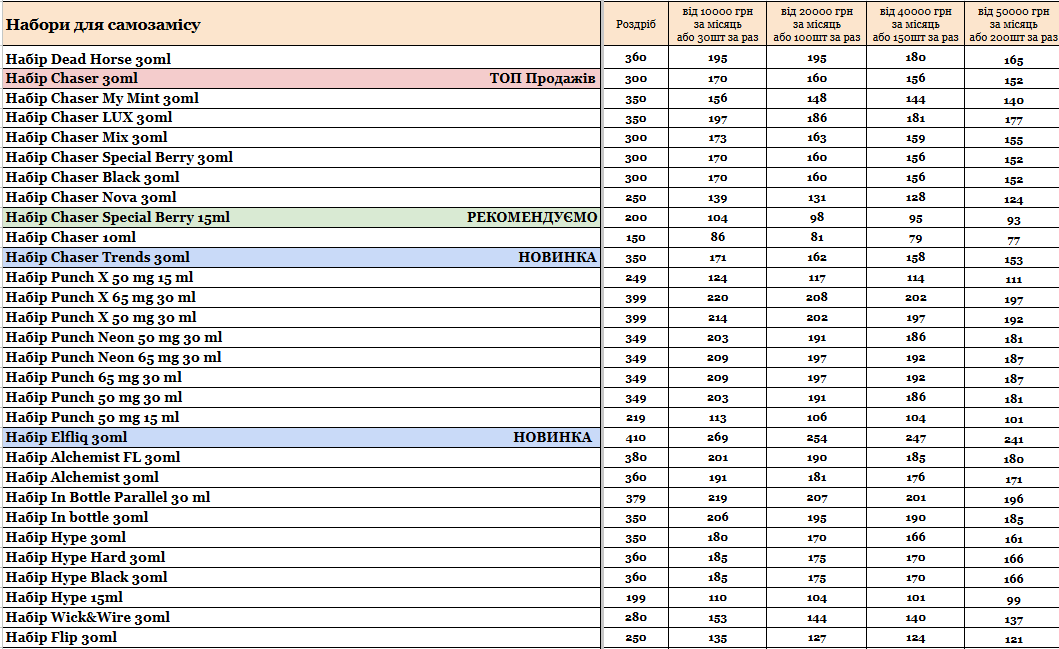The width and height of the screenshot is (1059, 649).
Task: Select the 'Роздріб' column header
Action: (636, 24)
